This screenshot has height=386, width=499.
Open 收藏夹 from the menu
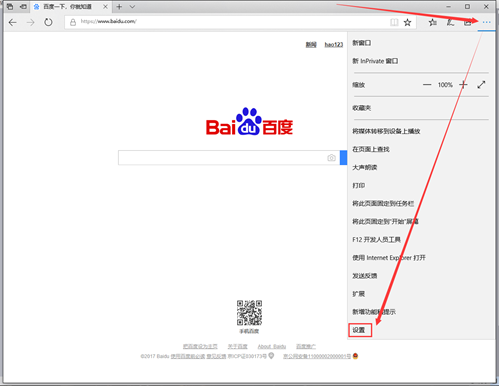[362, 108]
